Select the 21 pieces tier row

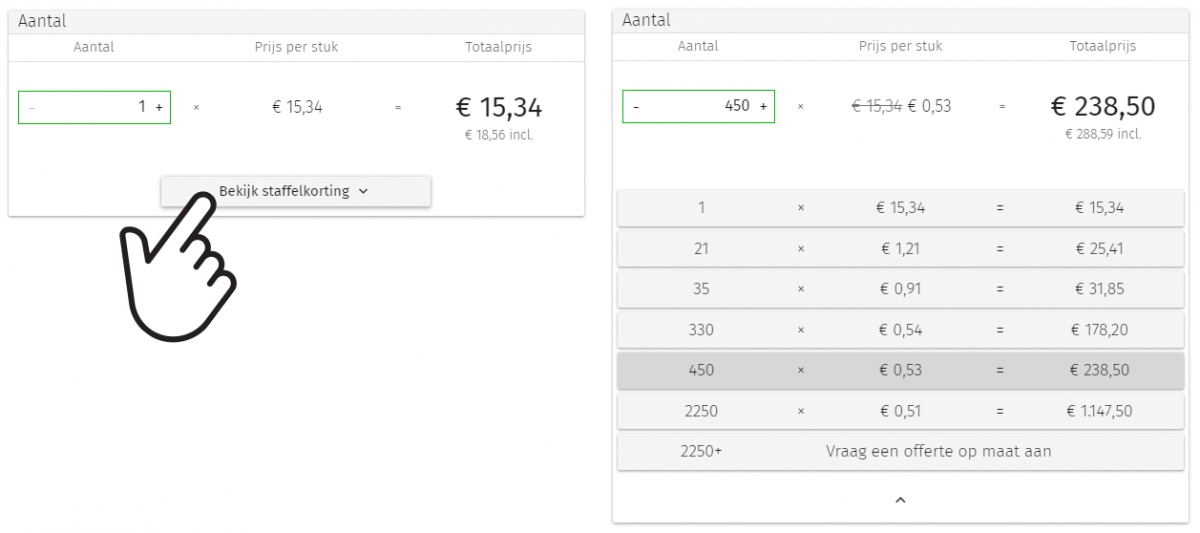(900, 249)
